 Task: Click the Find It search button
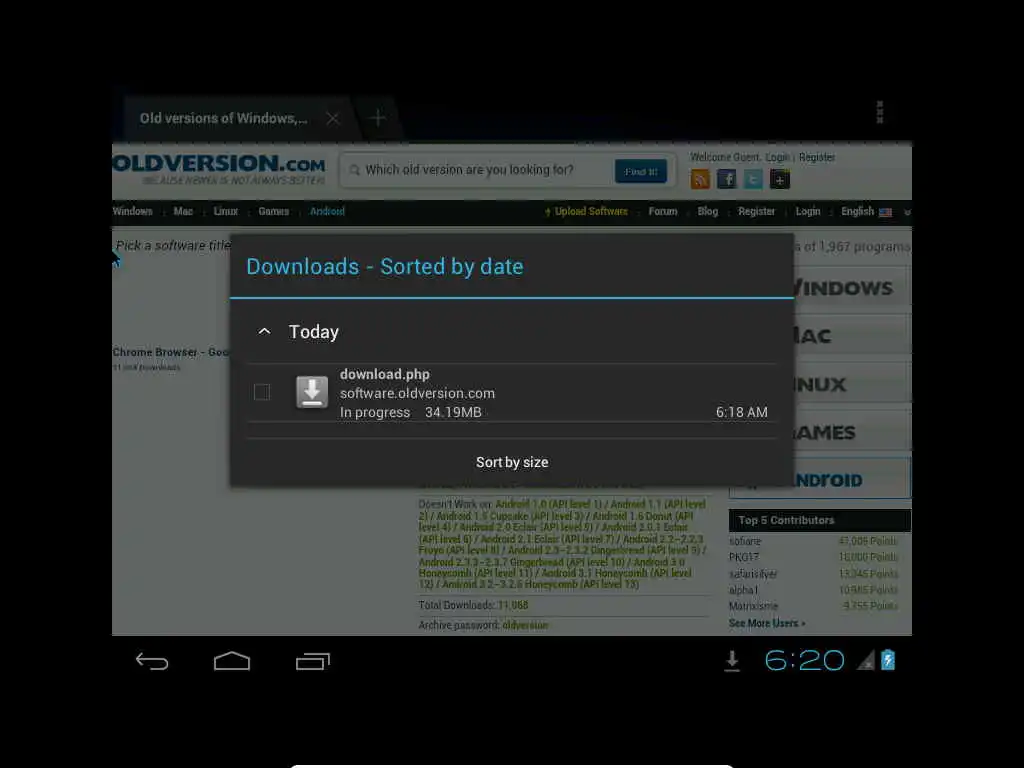tap(641, 171)
